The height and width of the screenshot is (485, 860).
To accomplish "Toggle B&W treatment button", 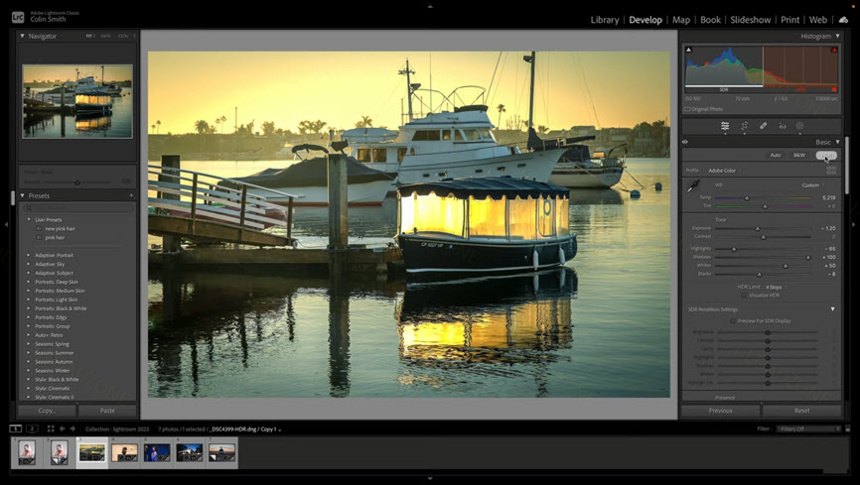I will [x=799, y=155].
